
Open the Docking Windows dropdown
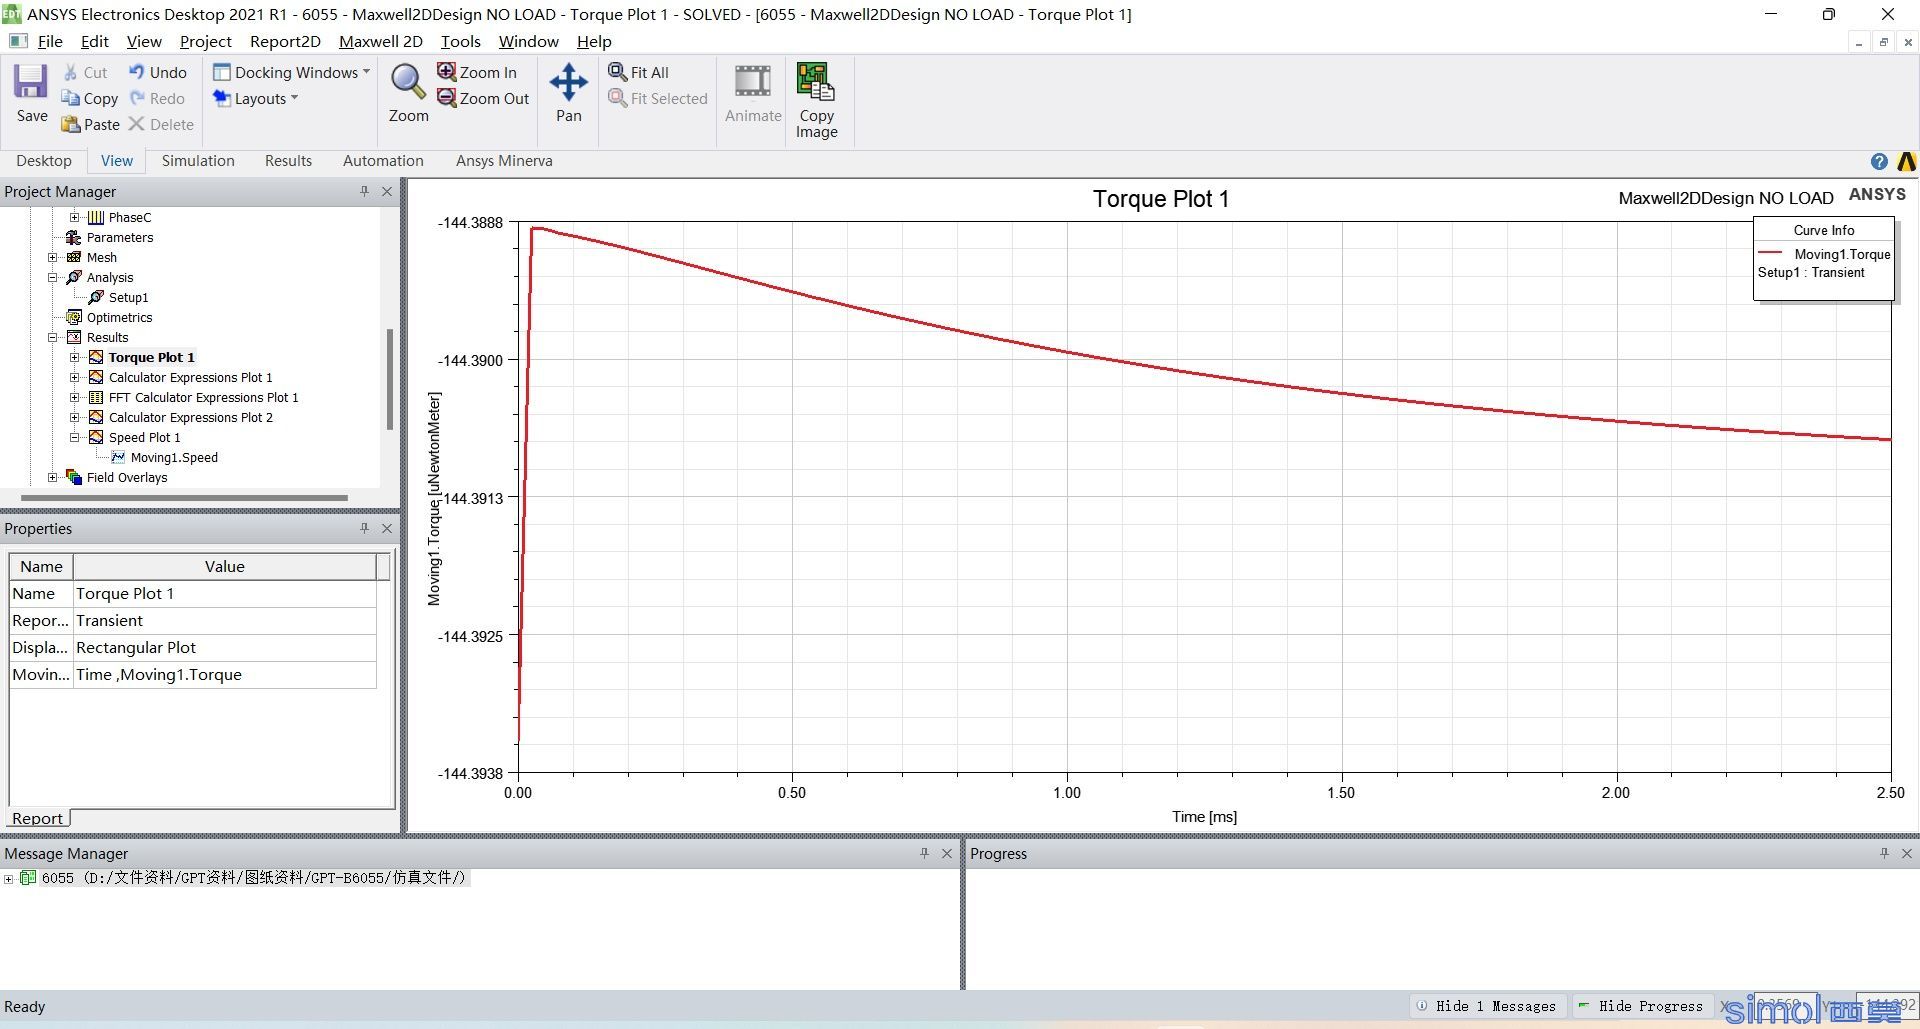click(x=291, y=72)
